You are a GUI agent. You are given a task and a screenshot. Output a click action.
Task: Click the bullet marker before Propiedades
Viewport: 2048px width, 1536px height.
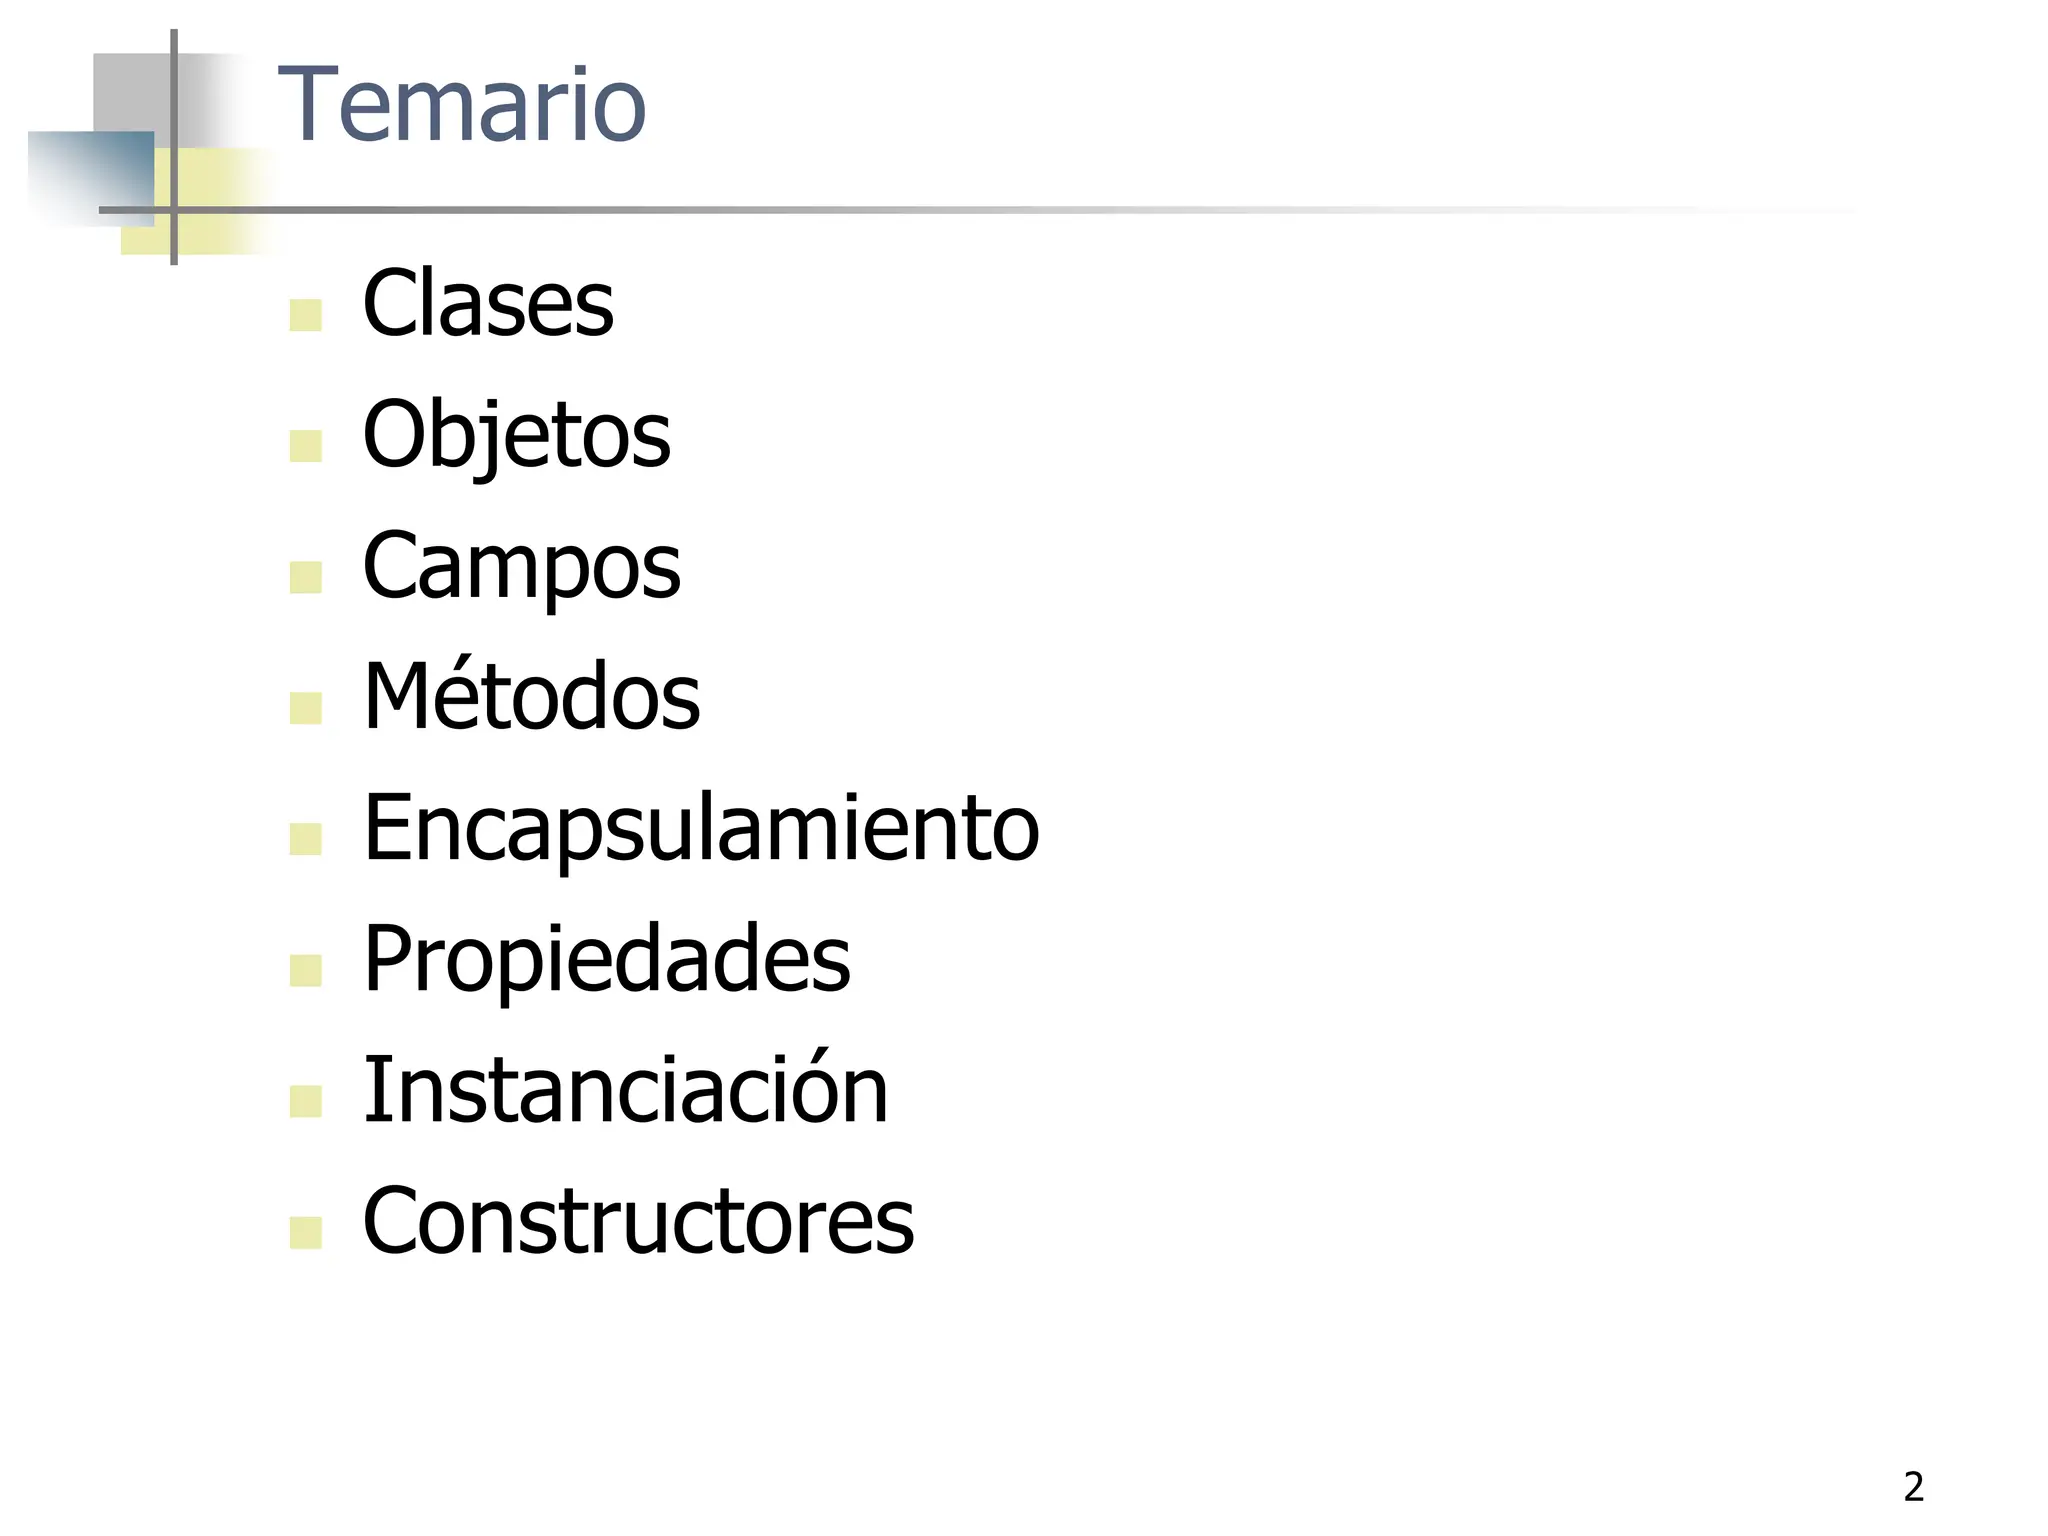305,970
